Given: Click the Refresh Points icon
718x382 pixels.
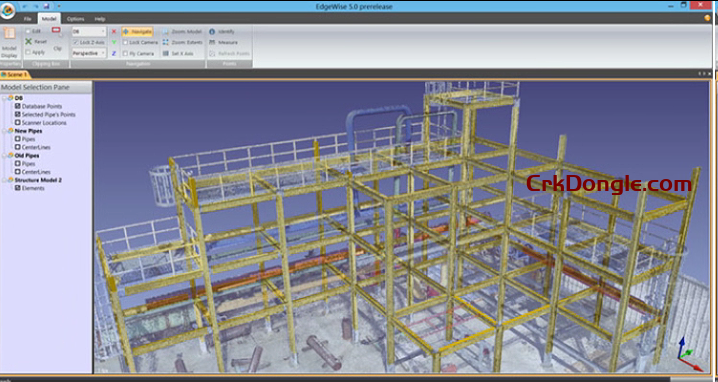Looking at the screenshot, I should (x=212, y=53).
